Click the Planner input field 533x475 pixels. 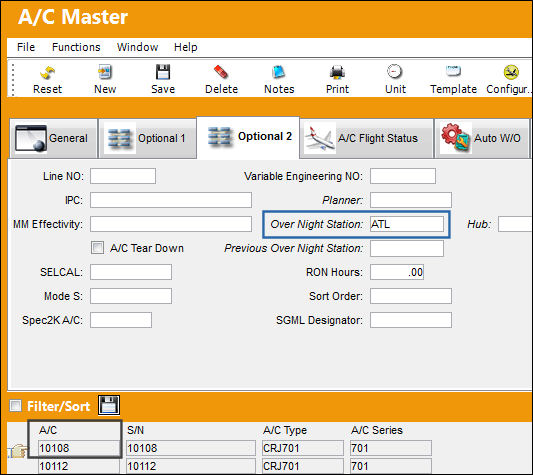[x=411, y=200]
